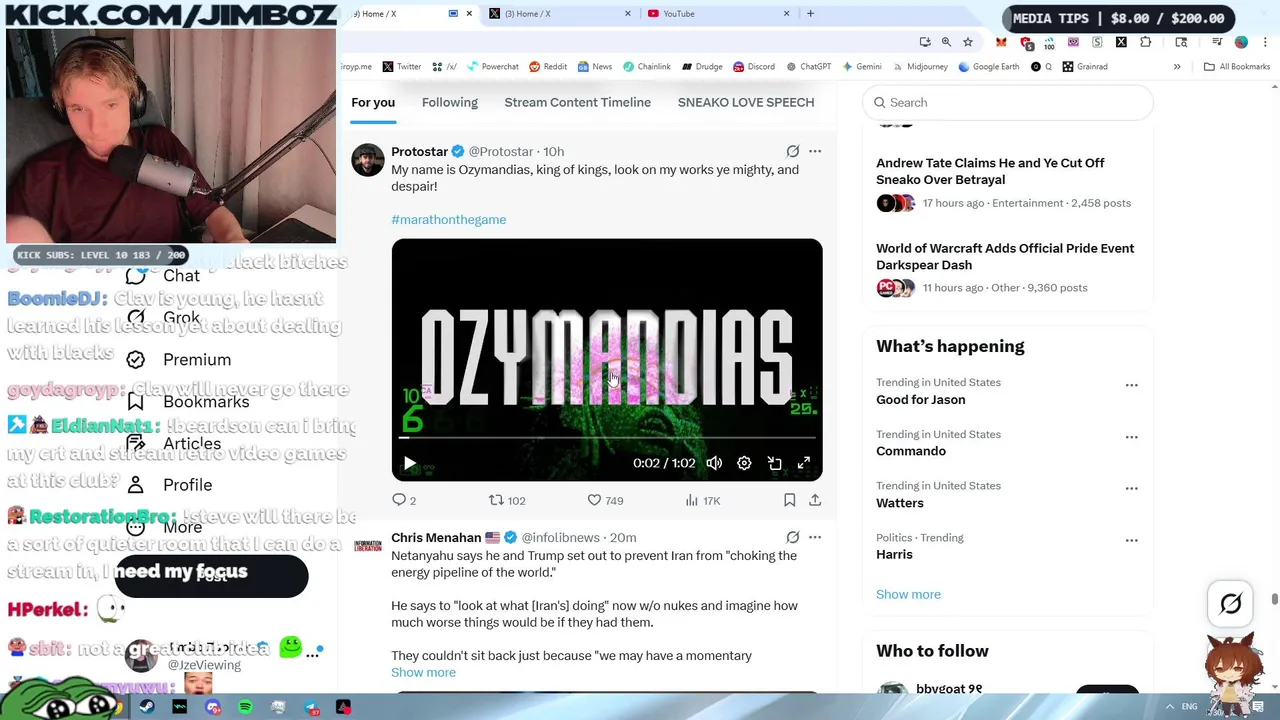Viewport: 1280px width, 720px height.
Task: Open the #marathonthegame hashtag
Action: 448,219
